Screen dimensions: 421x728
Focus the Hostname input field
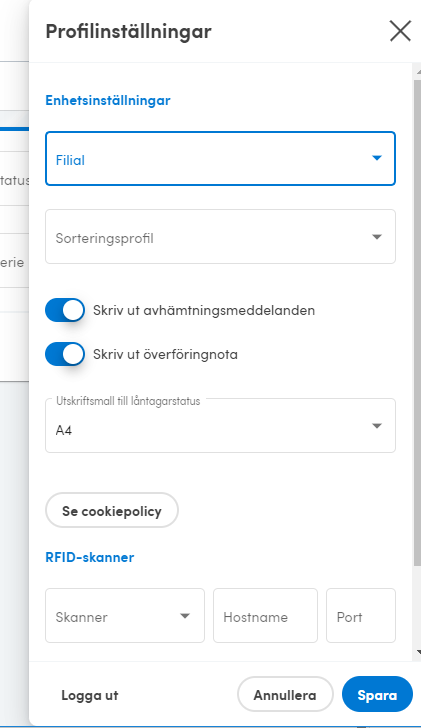coord(266,616)
